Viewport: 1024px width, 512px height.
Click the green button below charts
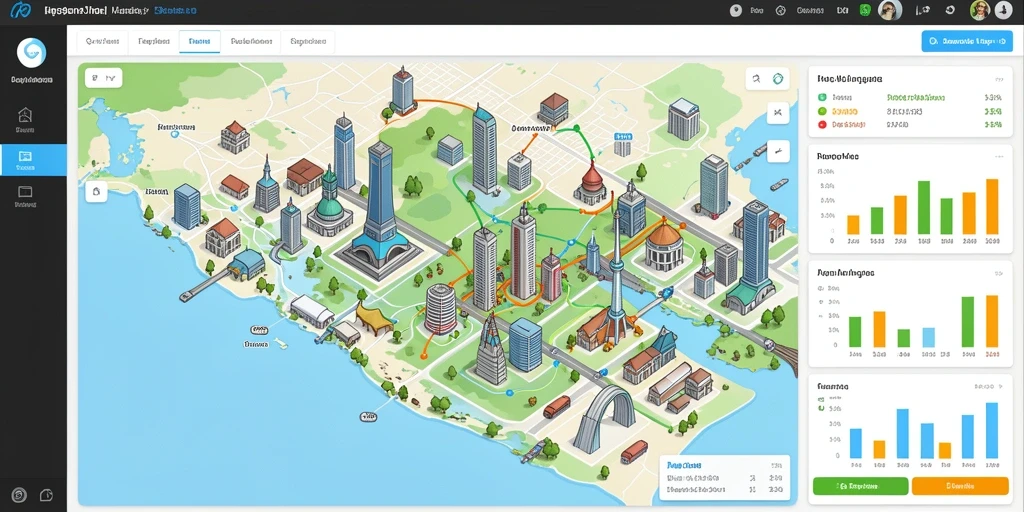860,486
